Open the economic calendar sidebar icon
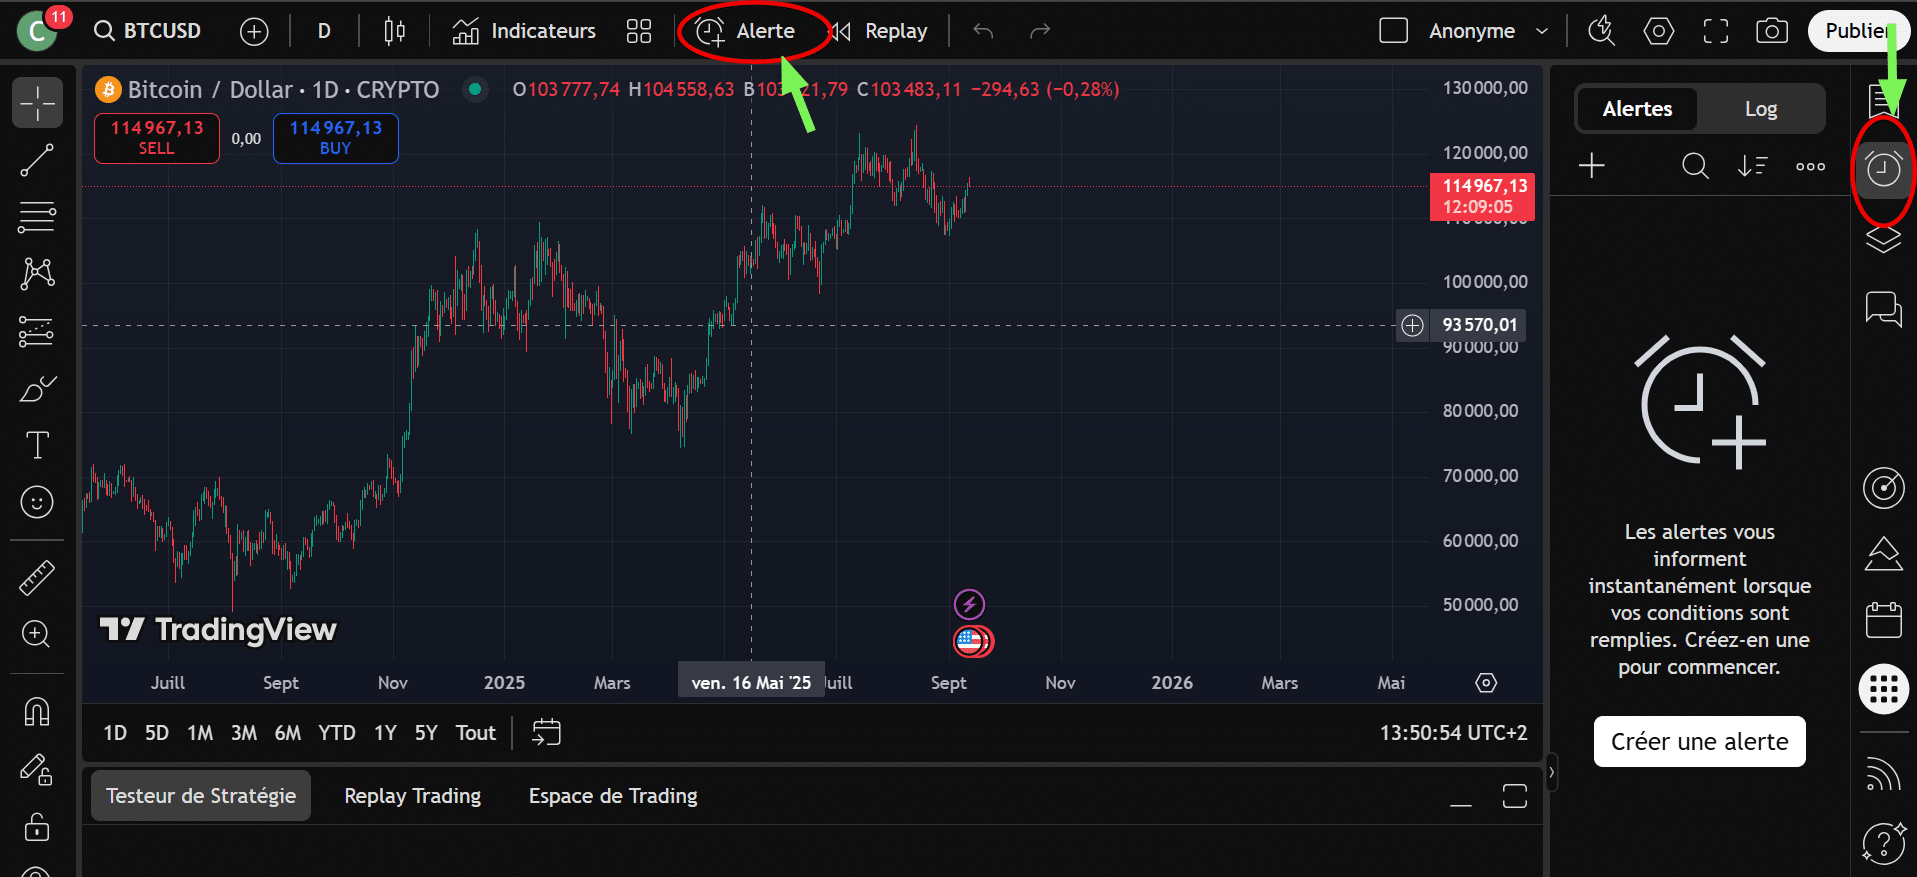This screenshot has height=877, width=1917. click(1883, 620)
